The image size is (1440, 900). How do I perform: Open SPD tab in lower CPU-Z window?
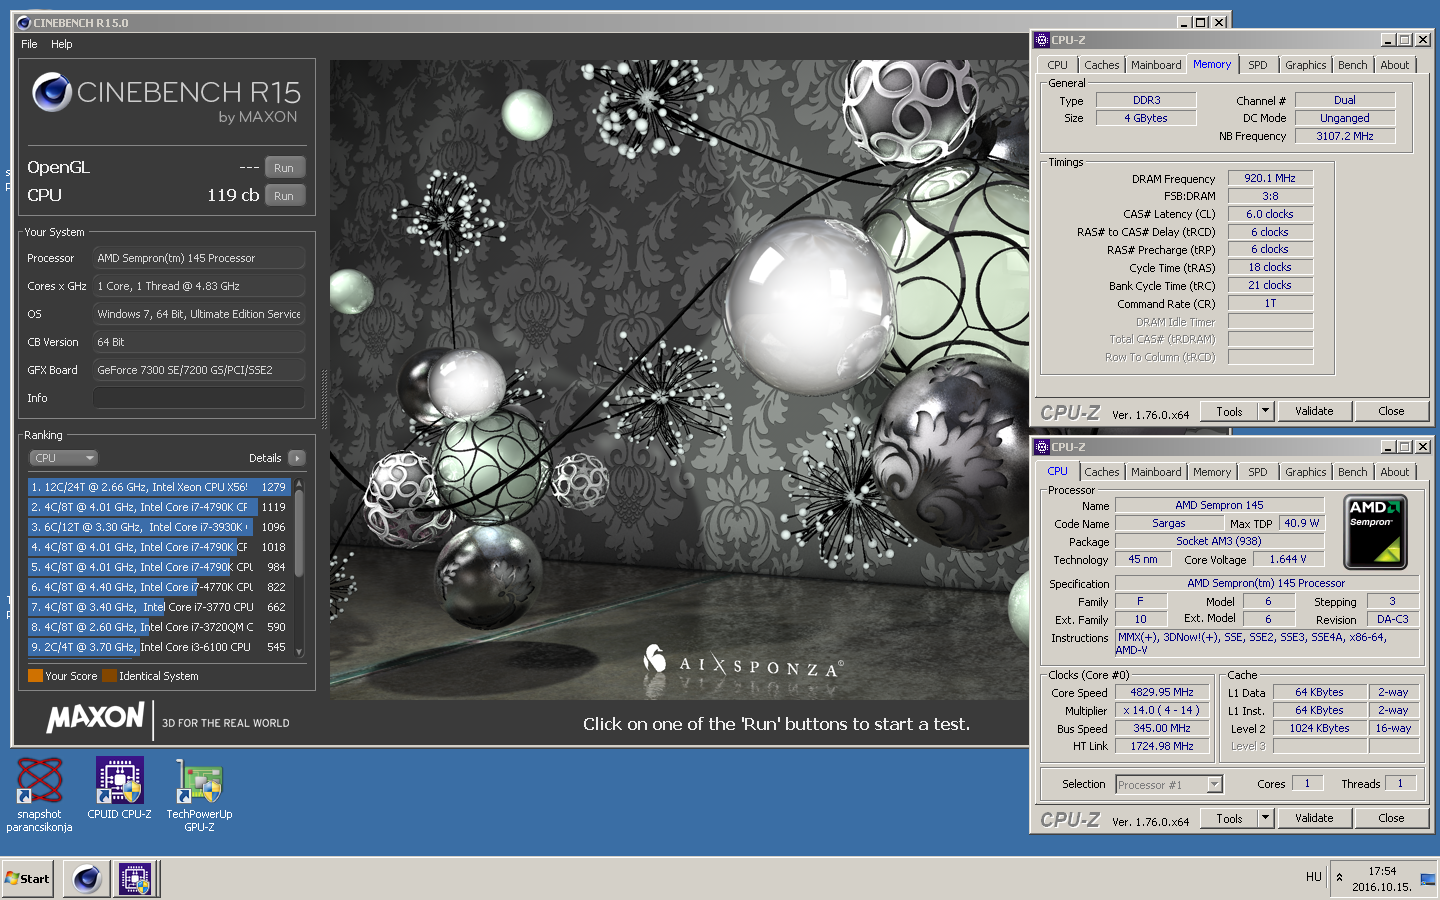click(1258, 472)
